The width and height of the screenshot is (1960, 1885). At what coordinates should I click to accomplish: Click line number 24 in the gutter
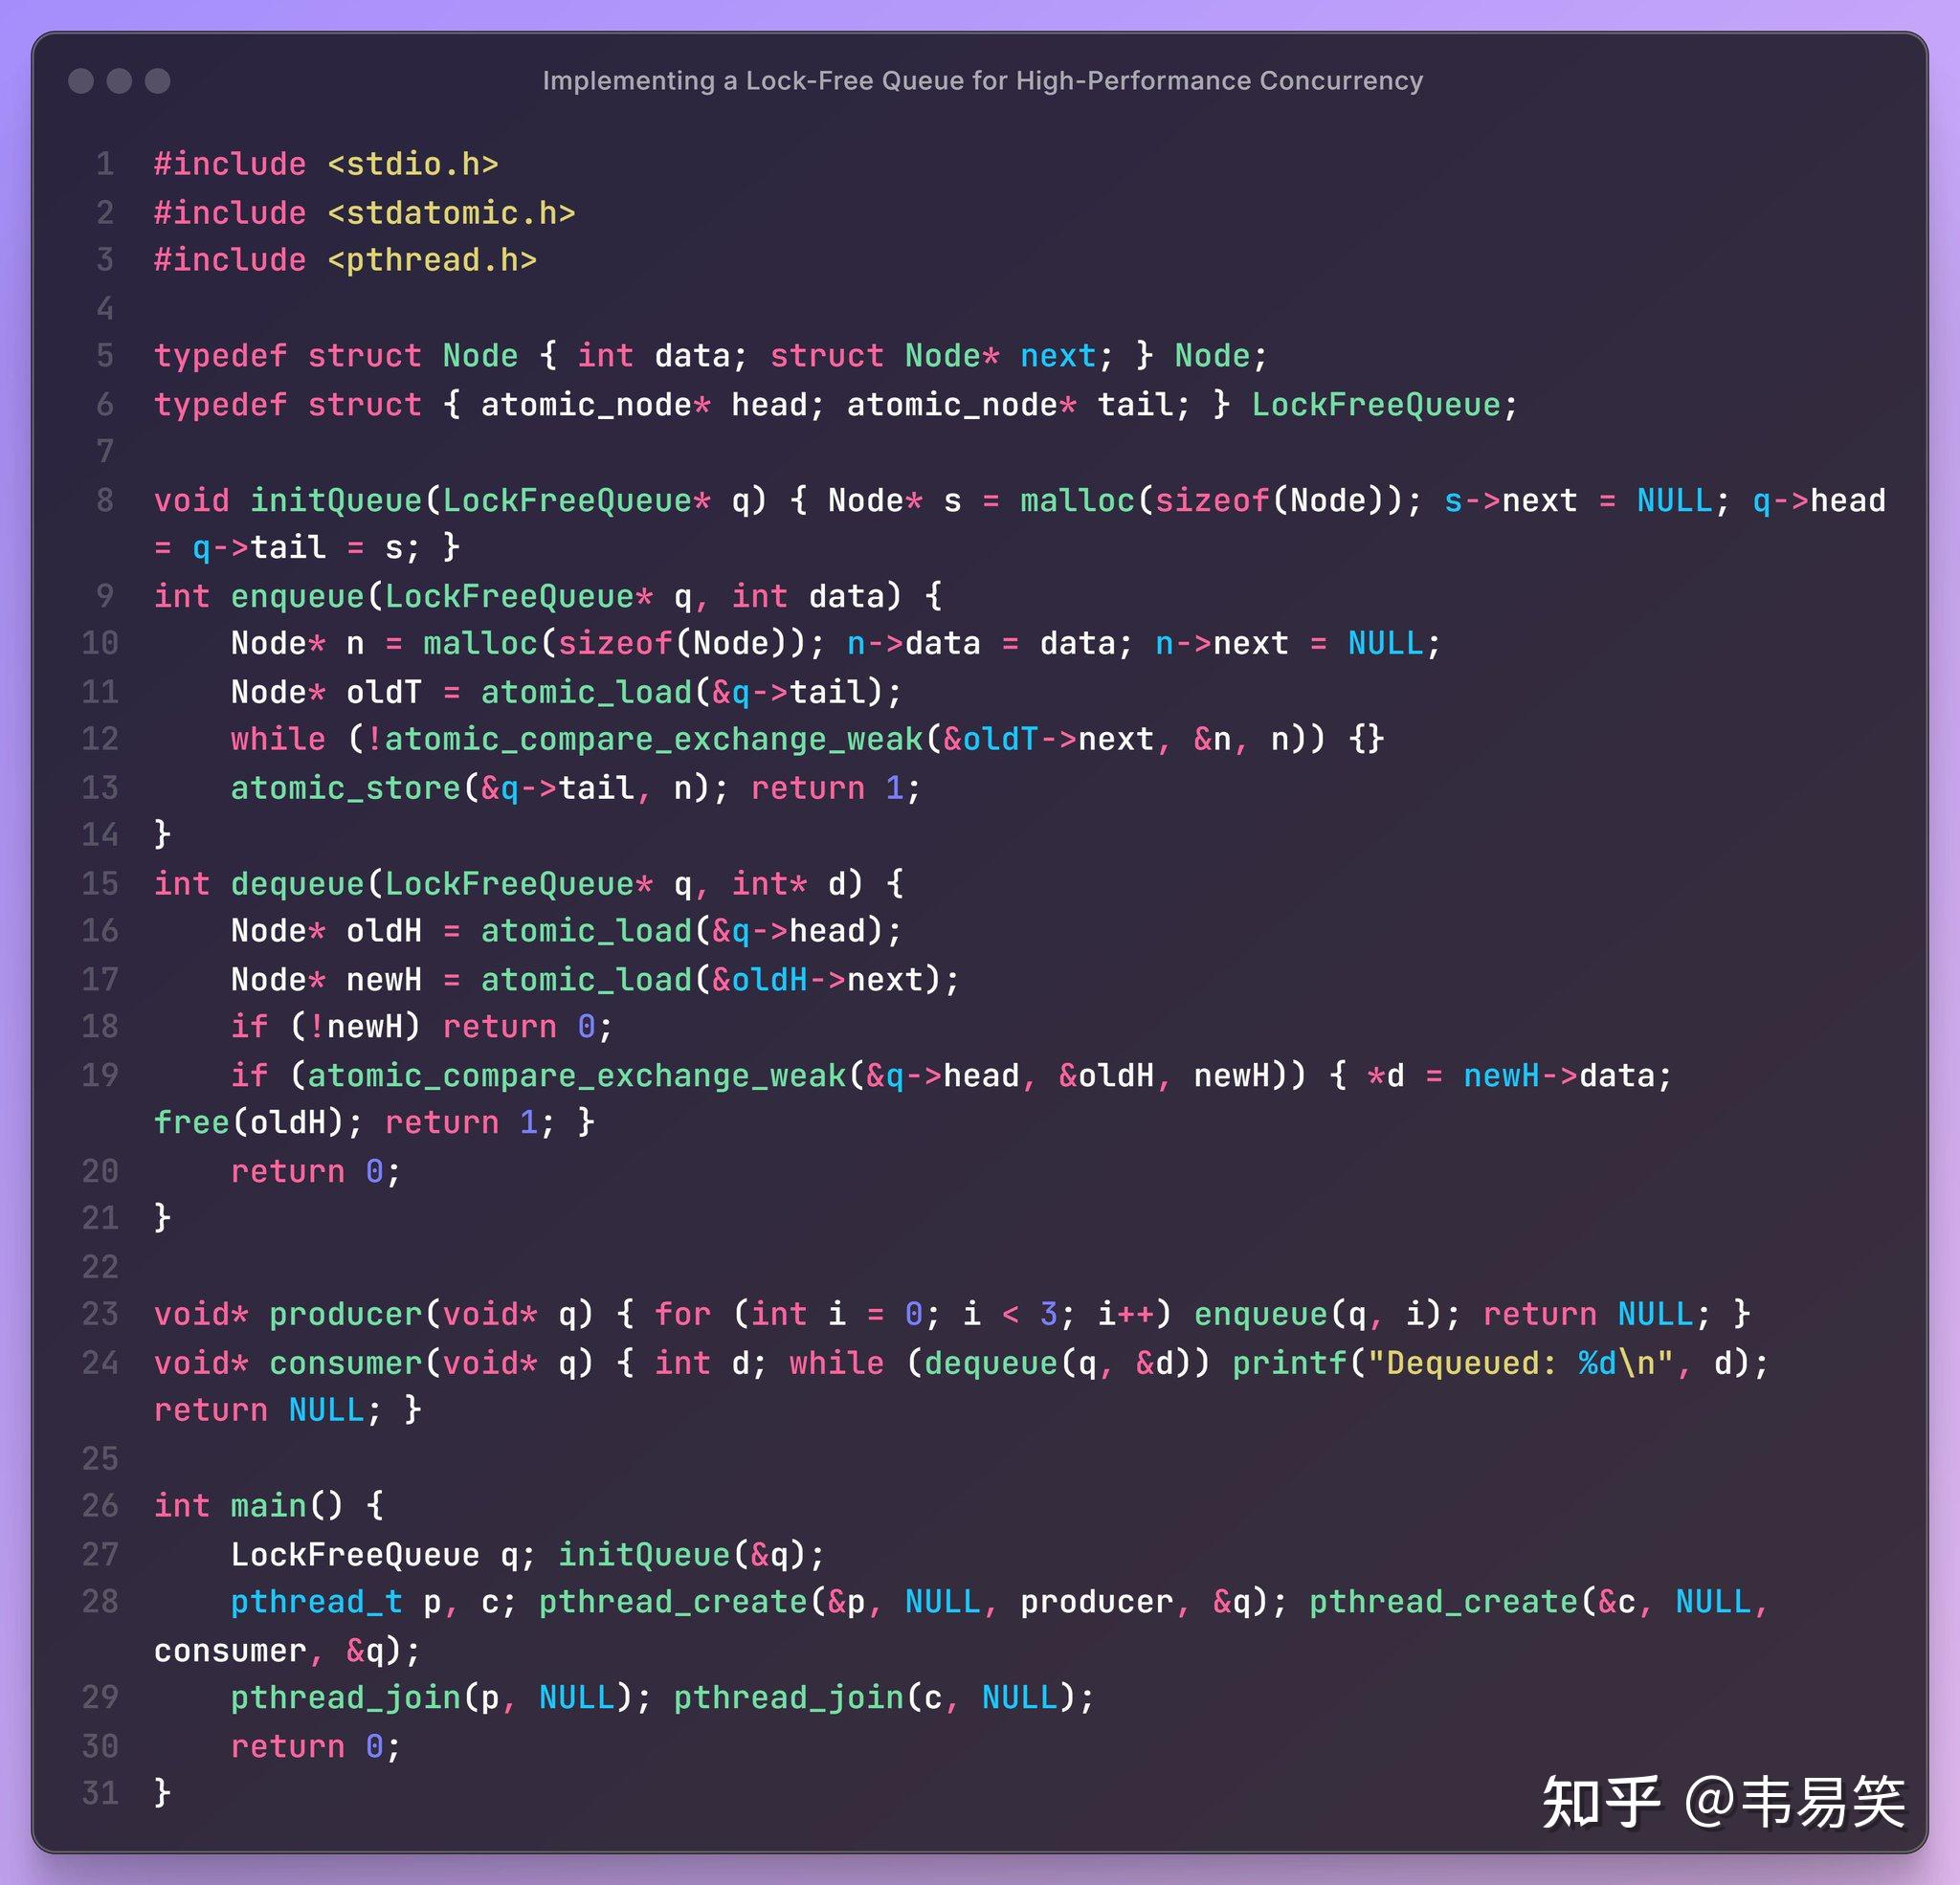(x=100, y=1362)
